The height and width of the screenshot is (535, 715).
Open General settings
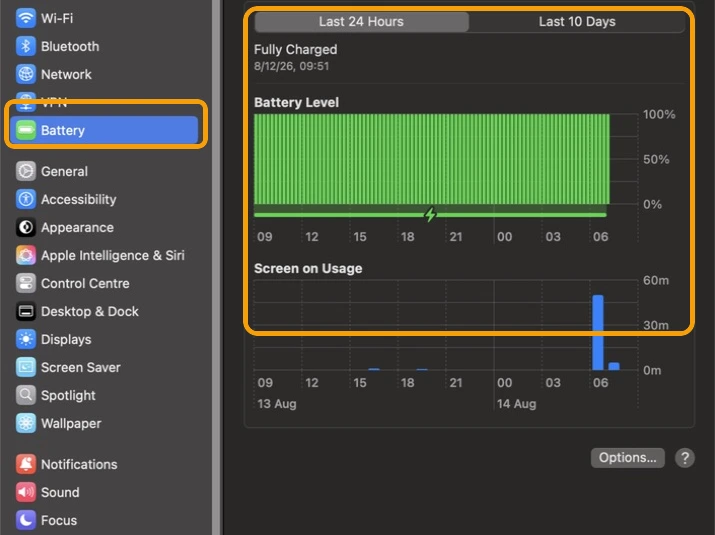point(104,171)
